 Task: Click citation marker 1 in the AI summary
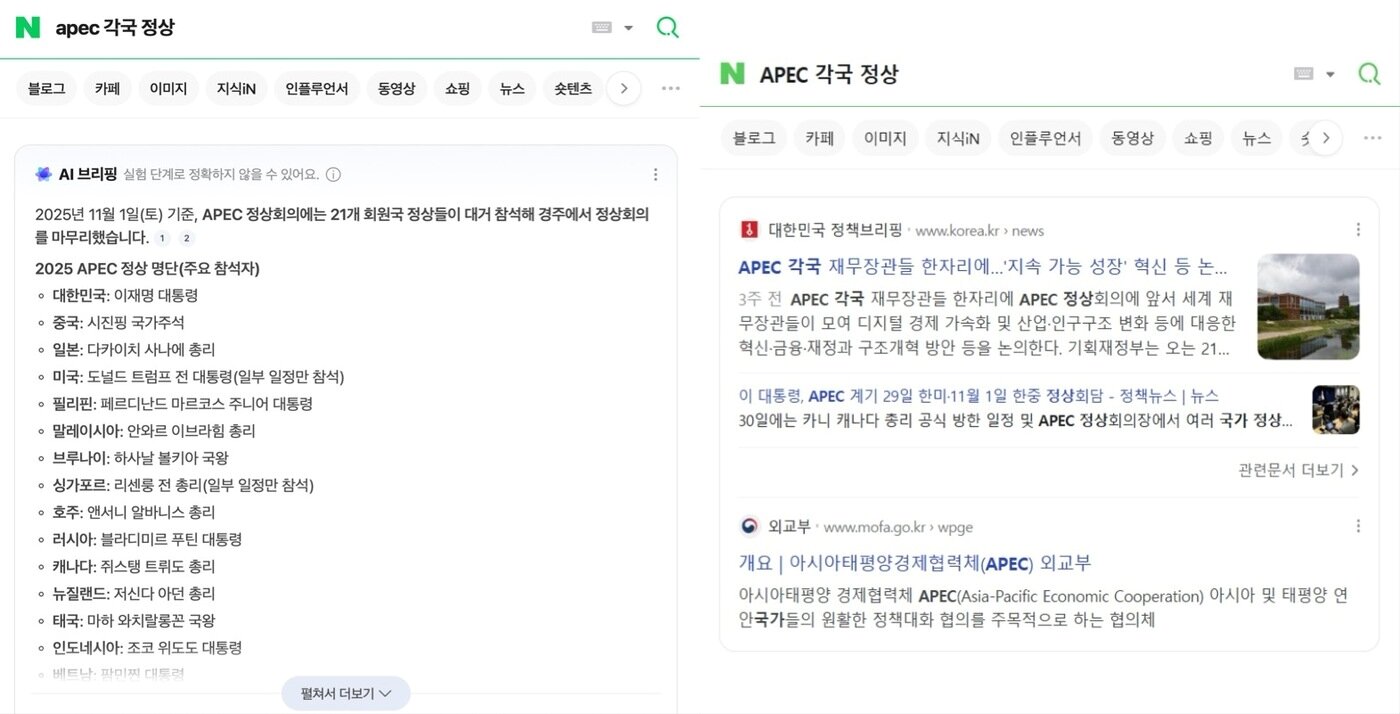161,238
